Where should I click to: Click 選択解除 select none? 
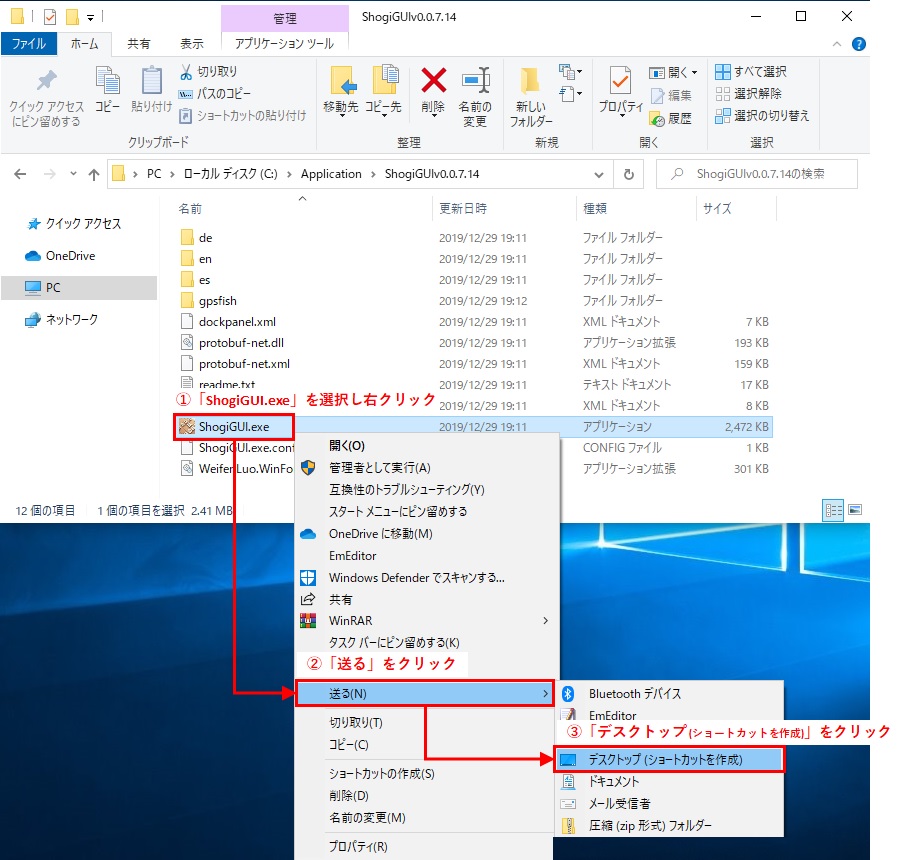[x=749, y=94]
